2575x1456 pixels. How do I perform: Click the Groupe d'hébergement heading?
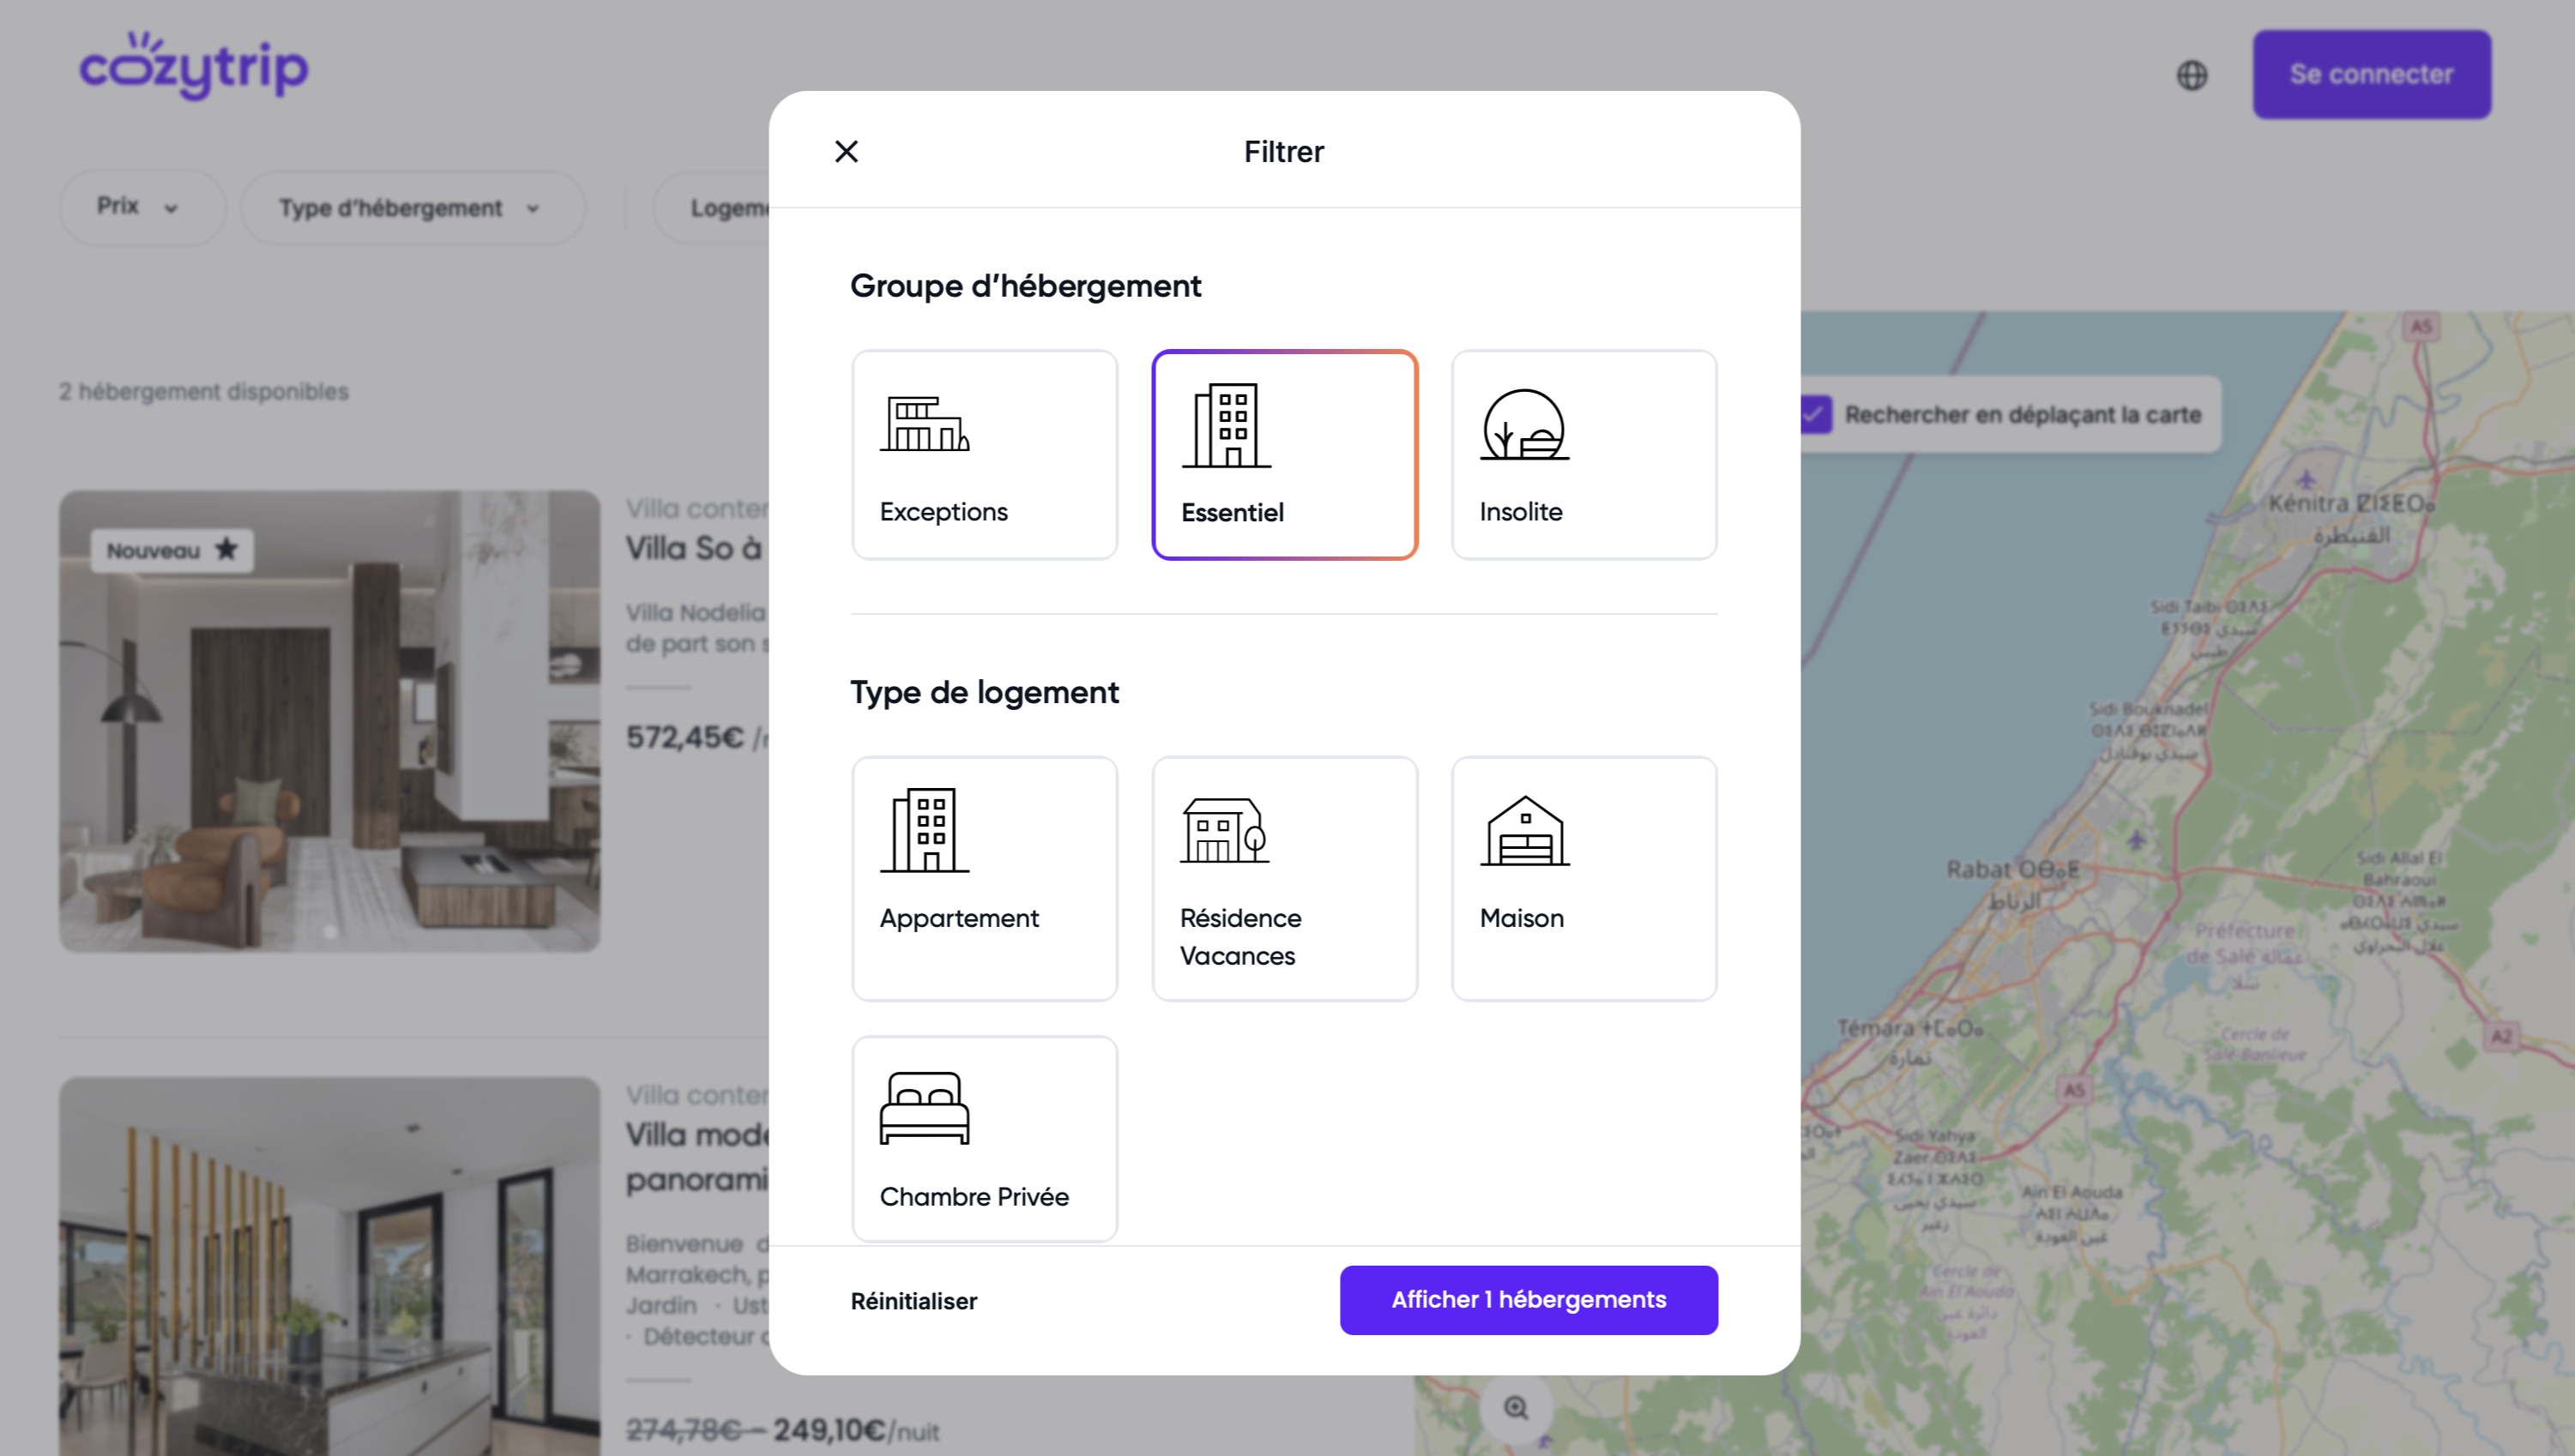pyautogui.click(x=1025, y=286)
